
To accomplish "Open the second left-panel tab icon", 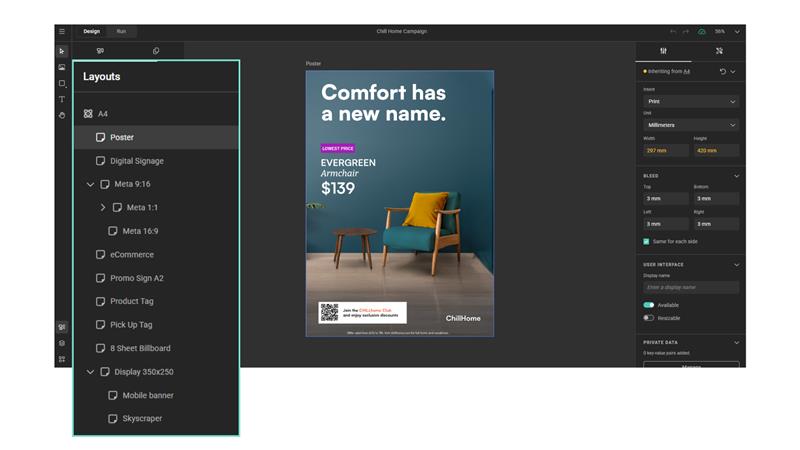I will [x=156, y=51].
